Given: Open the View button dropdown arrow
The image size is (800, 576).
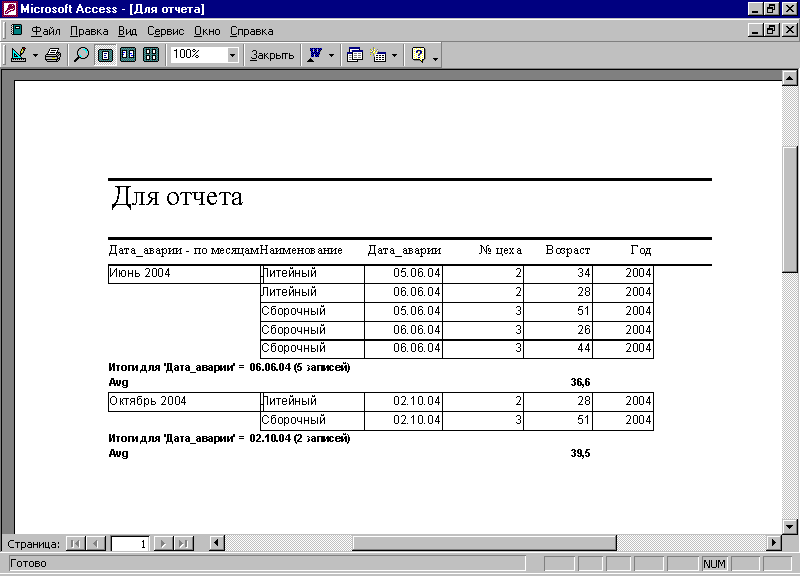Looking at the screenshot, I should (x=35, y=55).
